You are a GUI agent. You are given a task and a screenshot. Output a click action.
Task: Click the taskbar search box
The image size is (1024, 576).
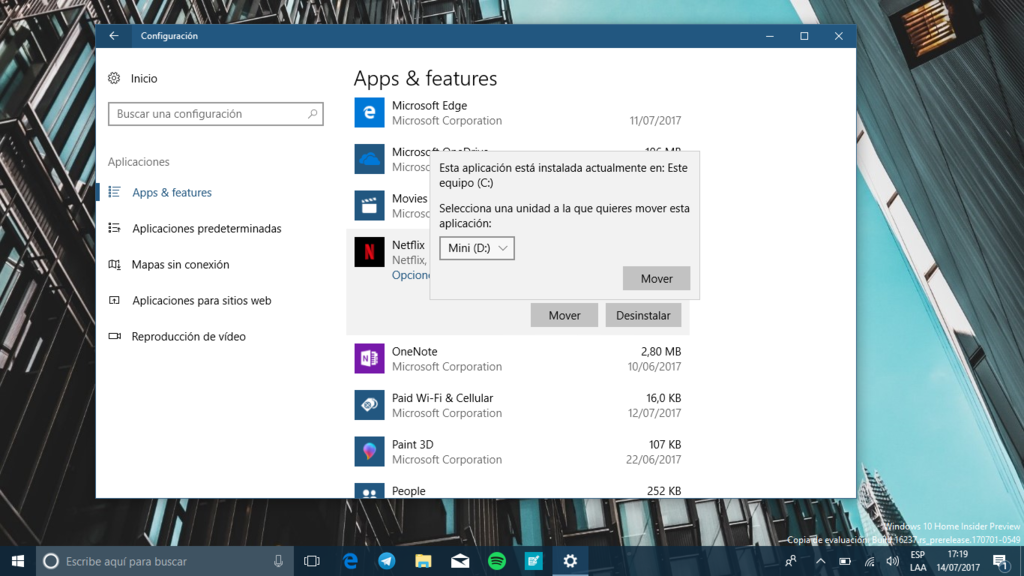click(x=163, y=561)
